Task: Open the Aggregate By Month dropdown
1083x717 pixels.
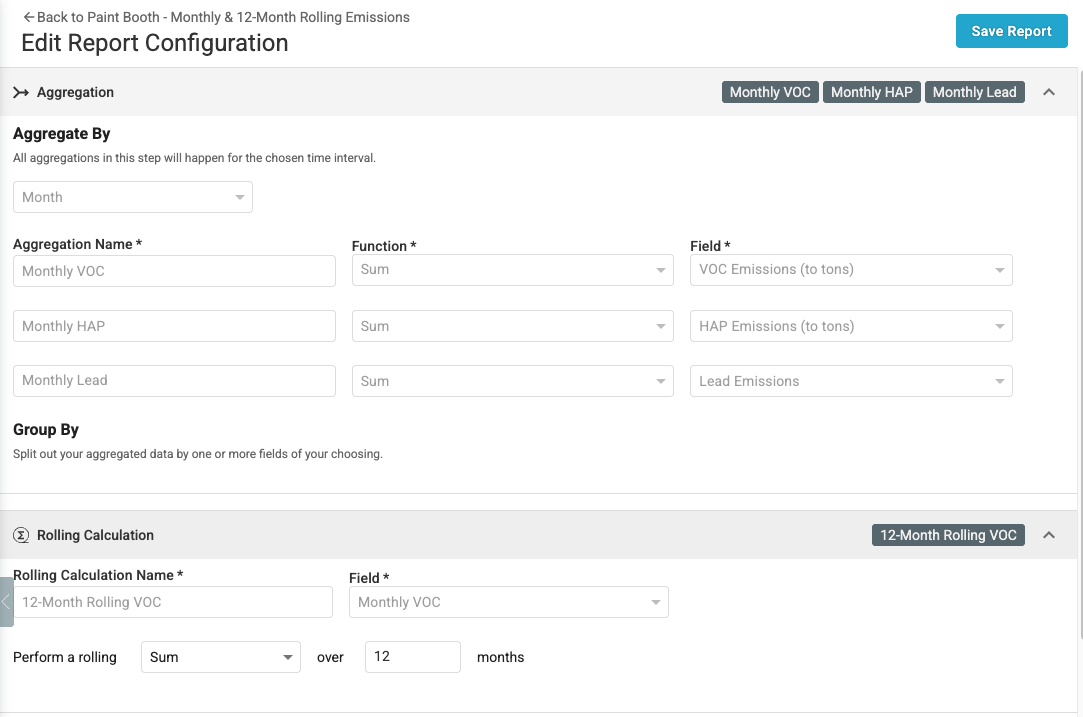Action: (x=133, y=197)
